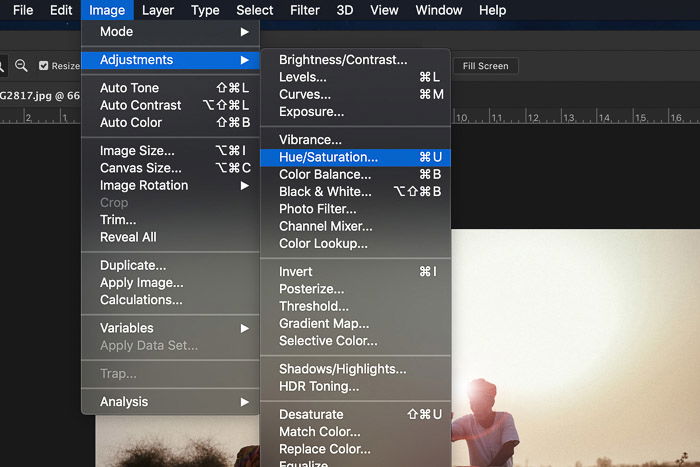Screen dimensions: 700x467
Task: Click the horizontal ruler at mark 12
Action: (x=533, y=117)
